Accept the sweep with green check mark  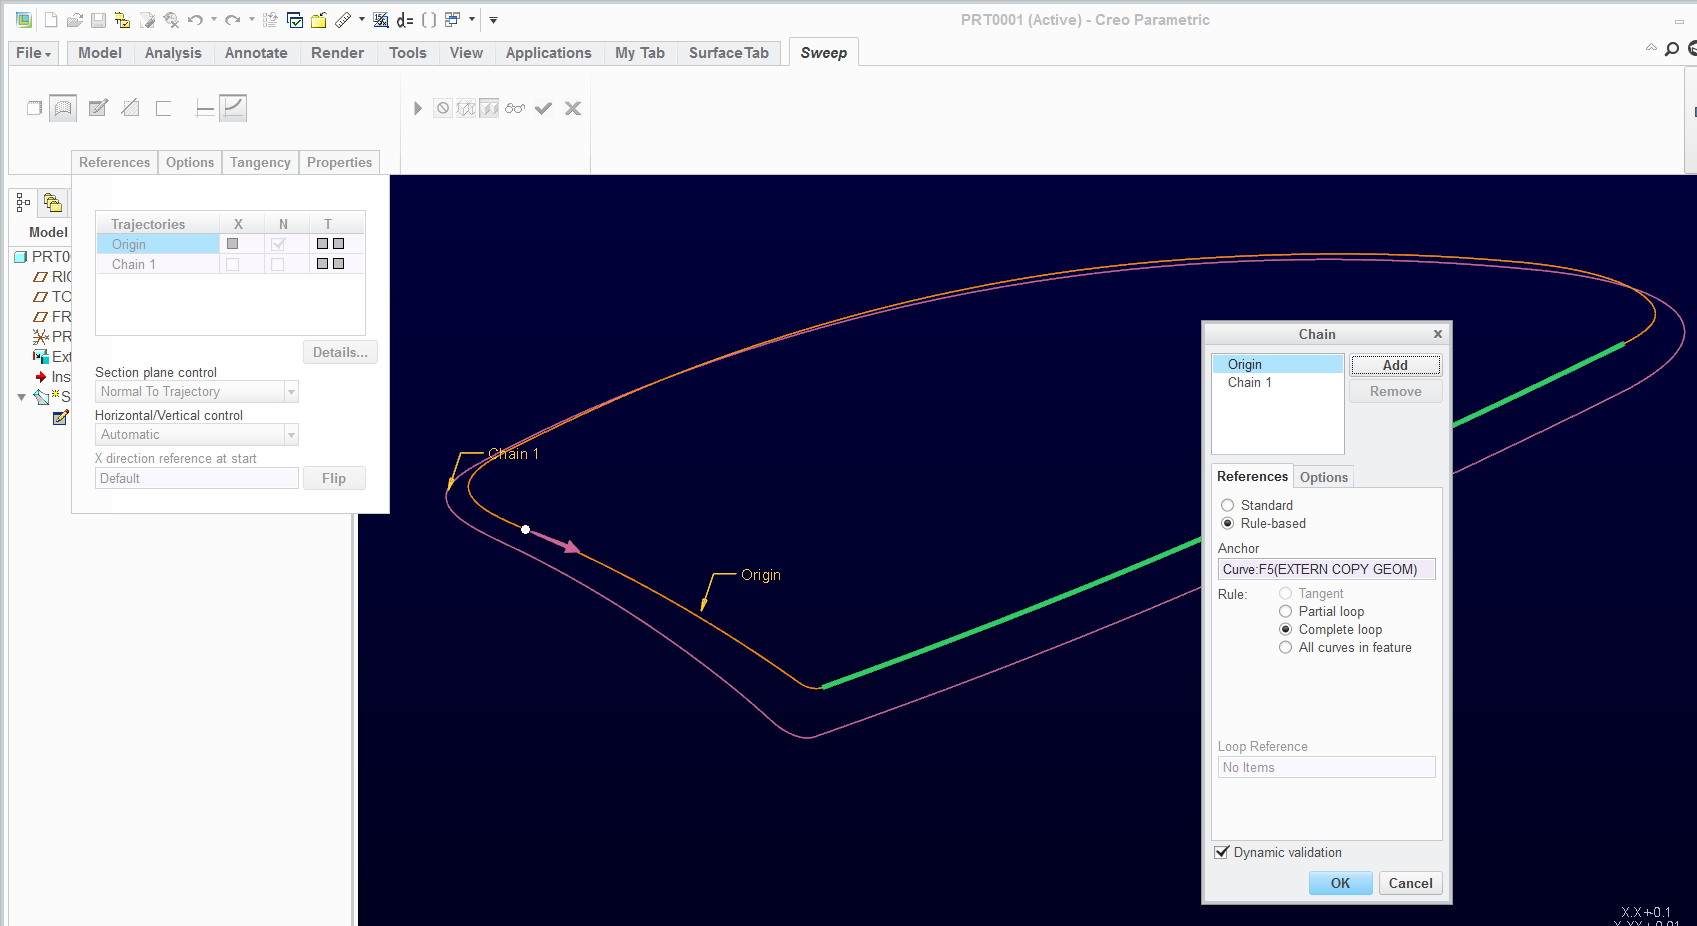pos(543,108)
